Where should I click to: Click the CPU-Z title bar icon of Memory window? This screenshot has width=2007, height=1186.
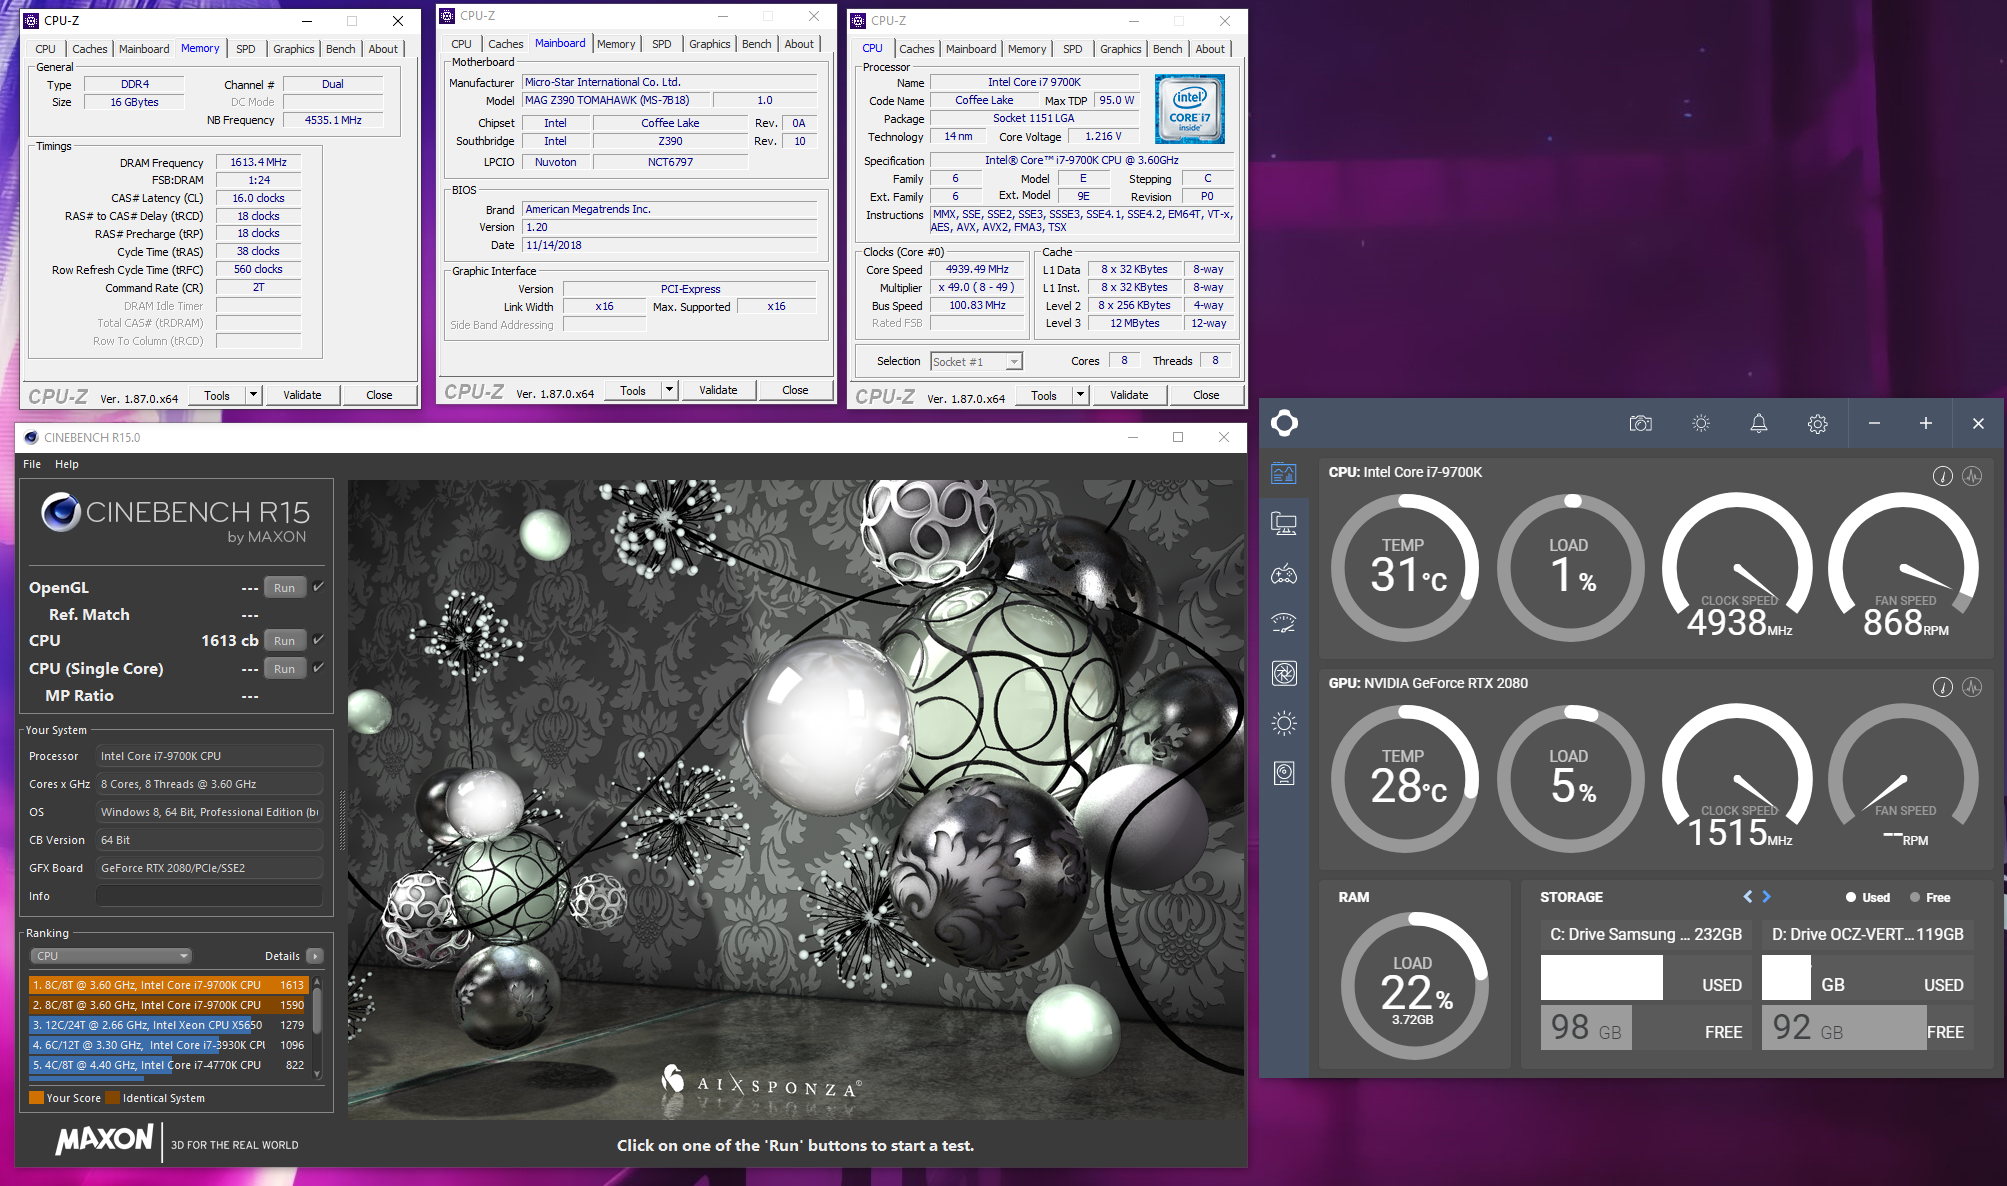tap(31, 20)
